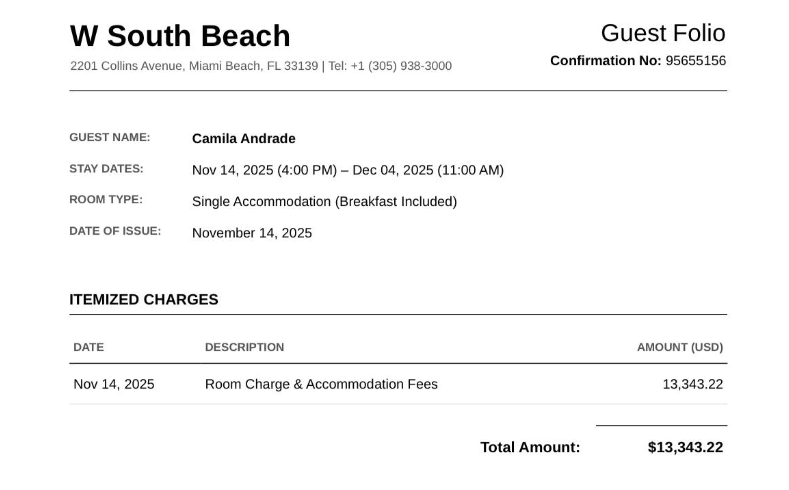
Task: Click the $13,343.22 total amount value
Action: point(685,447)
